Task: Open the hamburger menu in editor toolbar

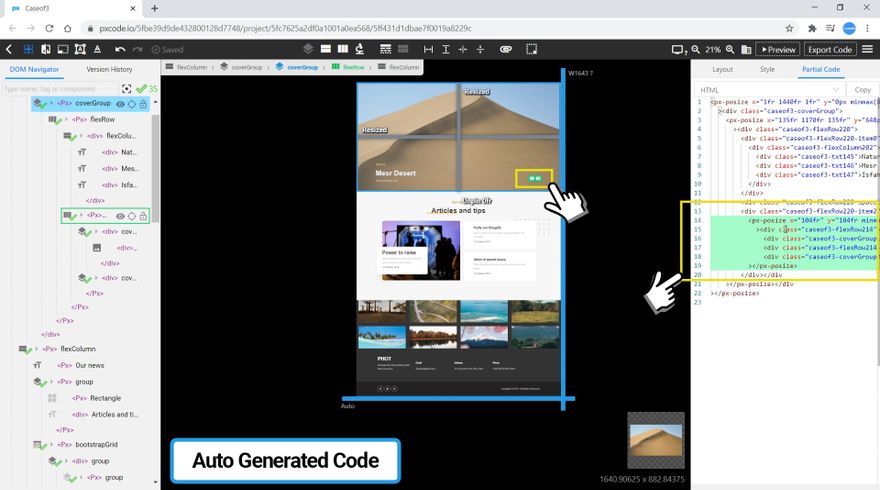Action: tap(869, 49)
